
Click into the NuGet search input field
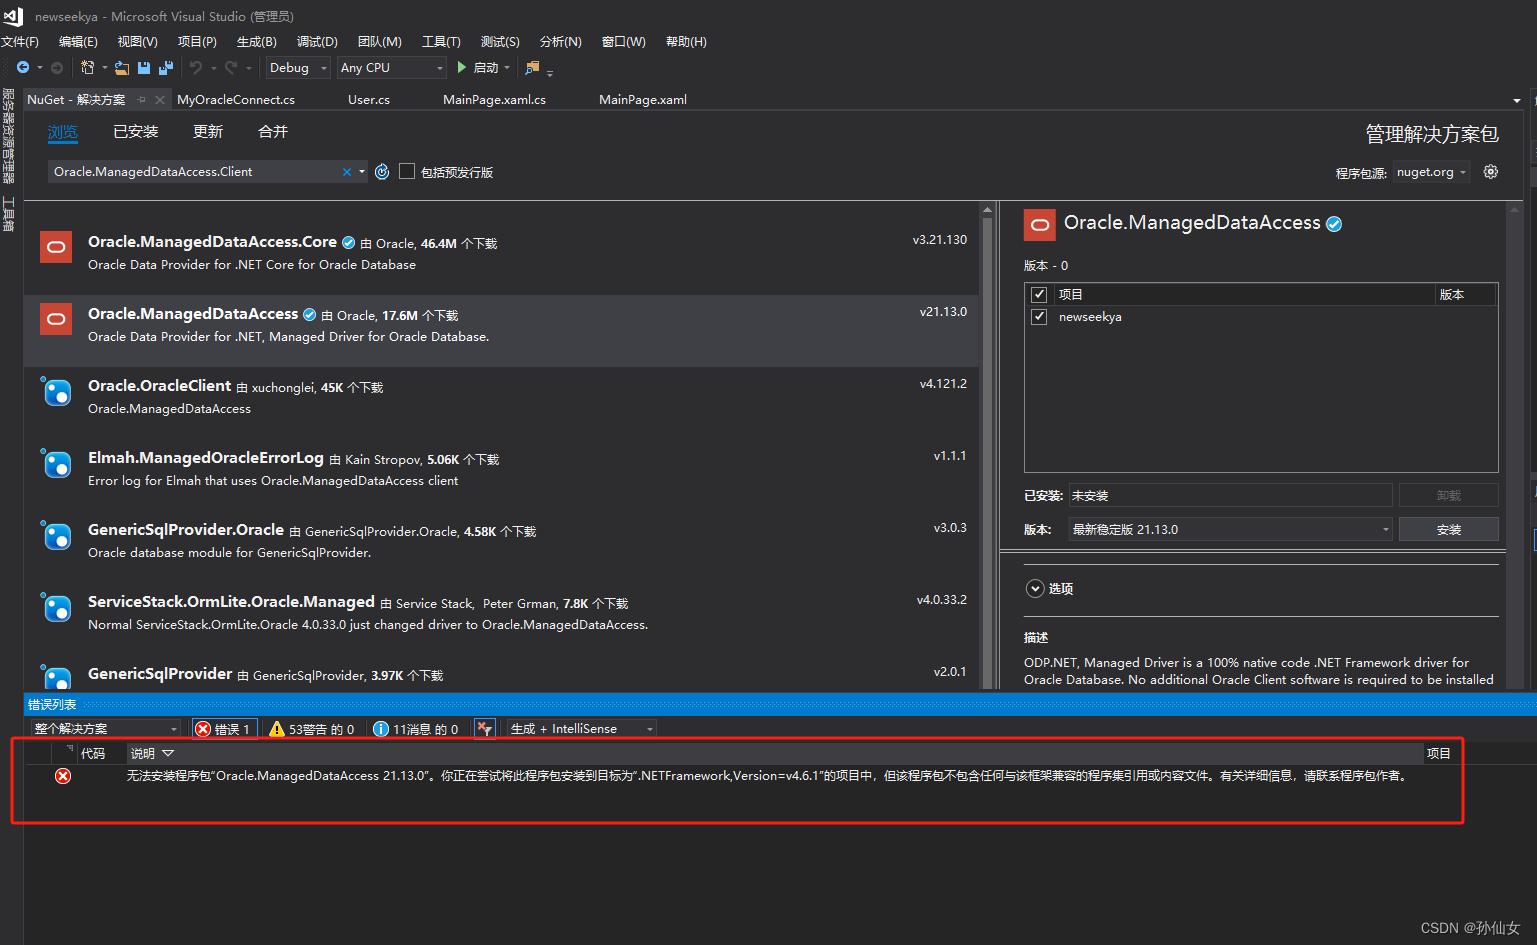coord(196,172)
